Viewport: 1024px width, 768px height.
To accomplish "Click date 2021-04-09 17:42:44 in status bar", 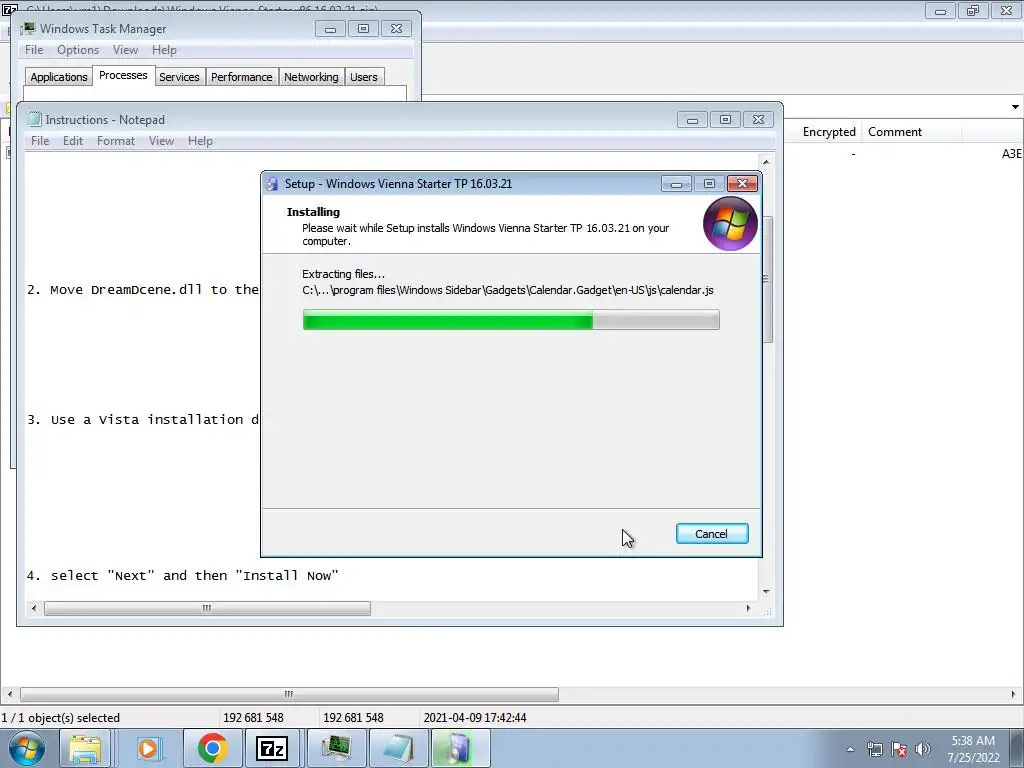I will [475, 718].
